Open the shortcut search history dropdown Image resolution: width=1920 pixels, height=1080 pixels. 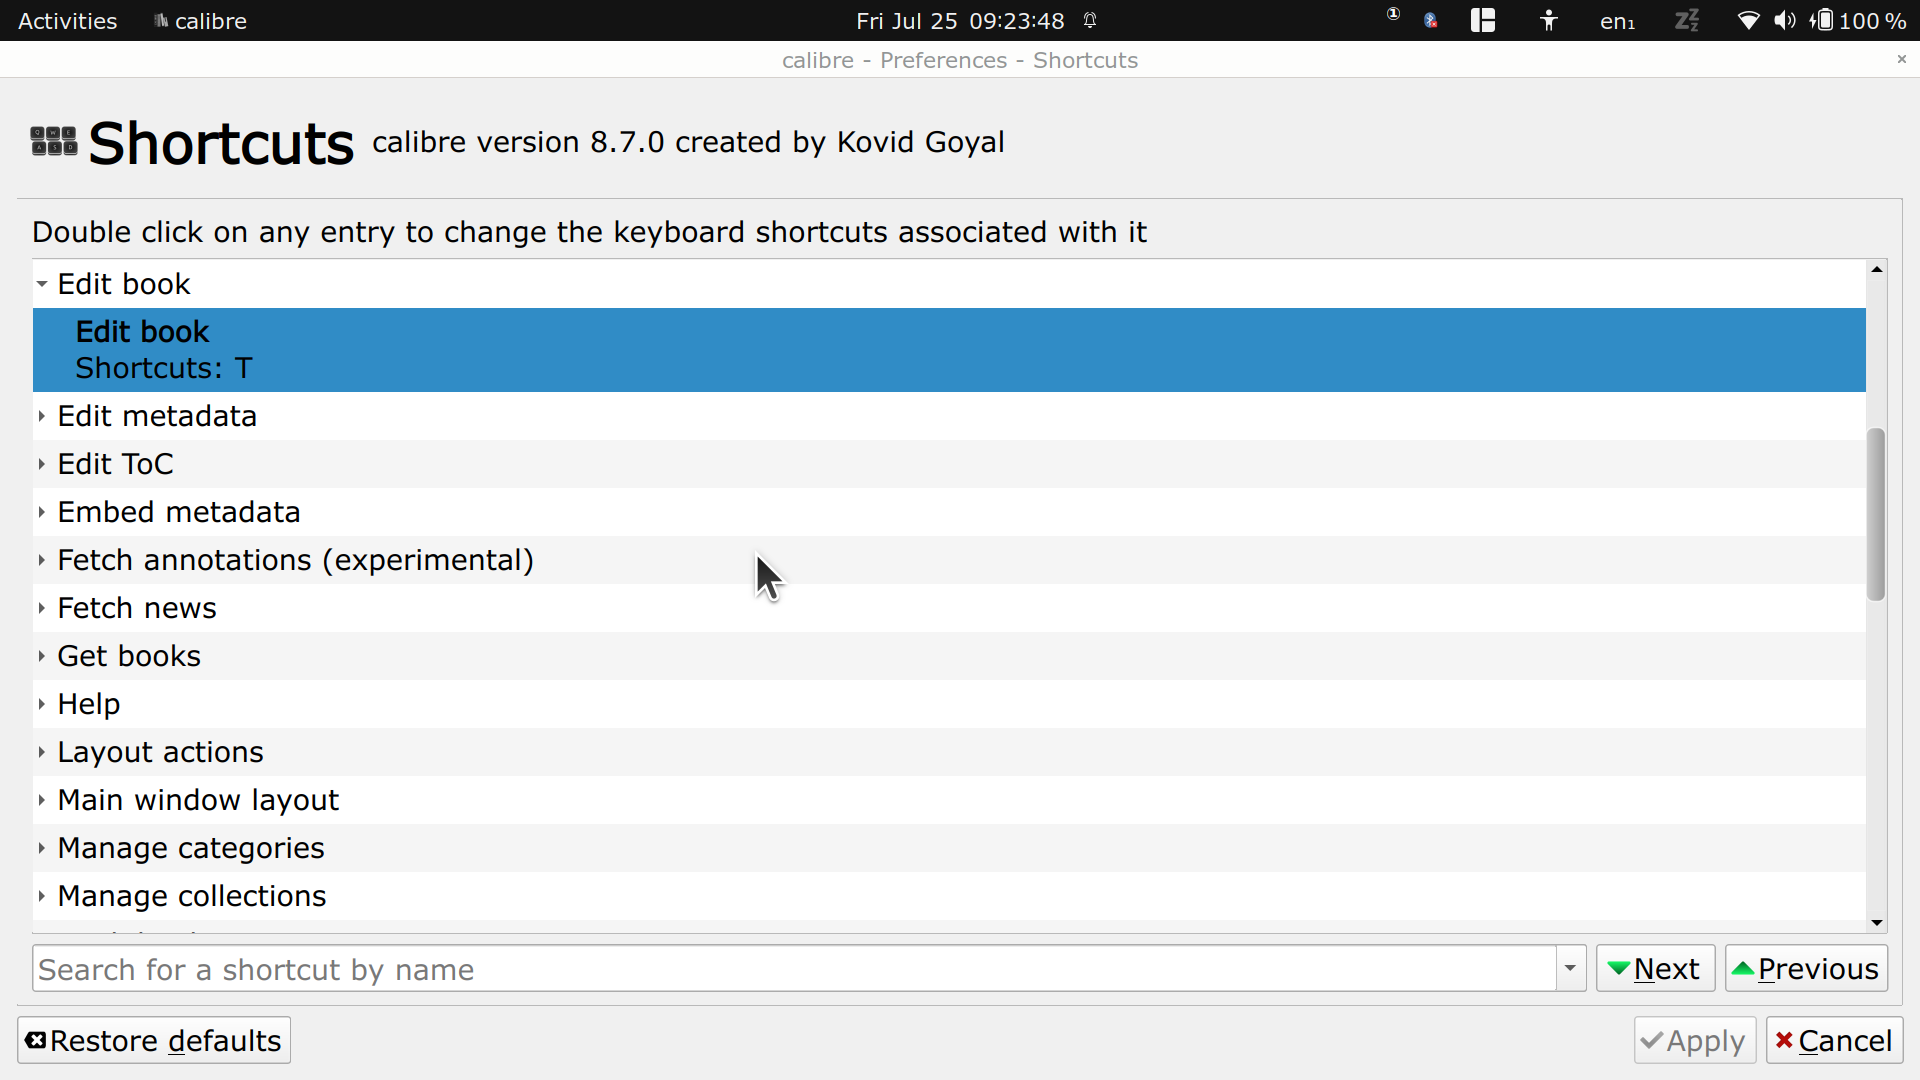coord(1570,968)
